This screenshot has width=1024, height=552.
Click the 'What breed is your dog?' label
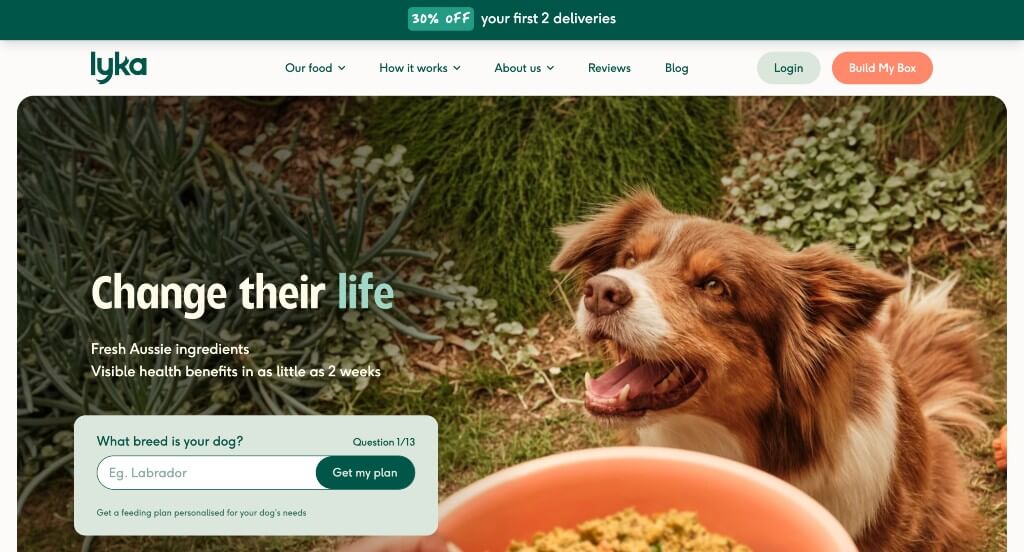[170, 442]
